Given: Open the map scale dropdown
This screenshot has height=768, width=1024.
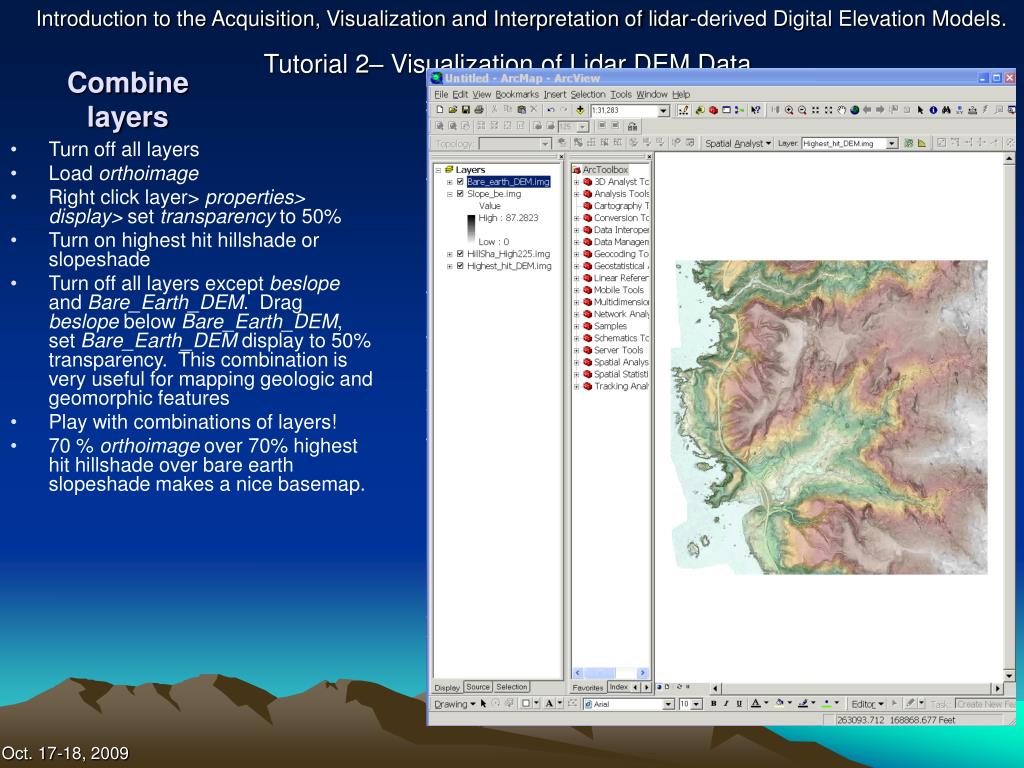Looking at the screenshot, I should click(664, 110).
